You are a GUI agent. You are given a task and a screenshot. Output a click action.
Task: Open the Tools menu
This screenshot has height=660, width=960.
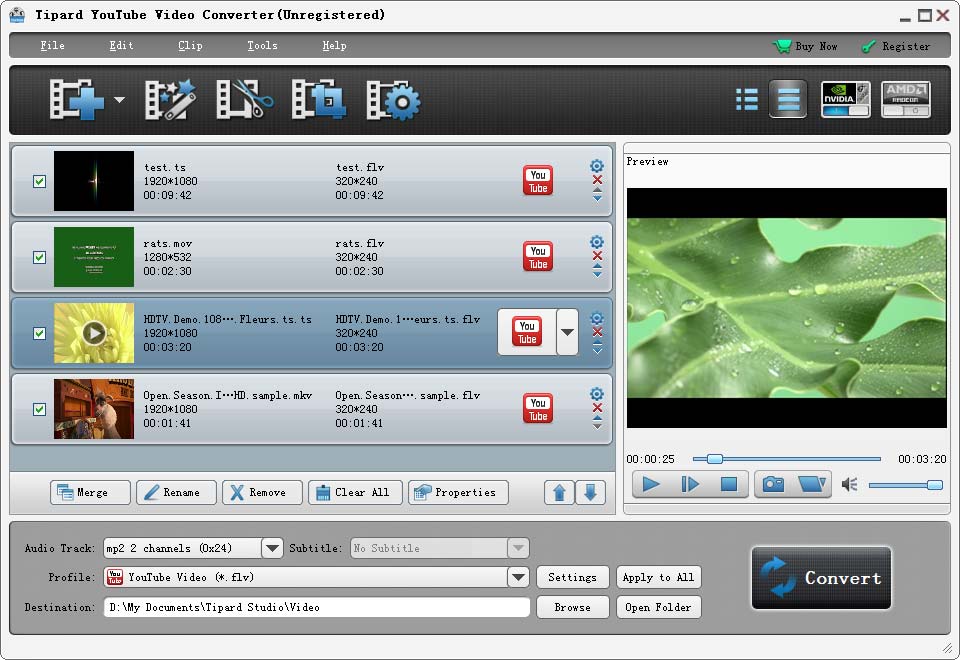click(263, 45)
